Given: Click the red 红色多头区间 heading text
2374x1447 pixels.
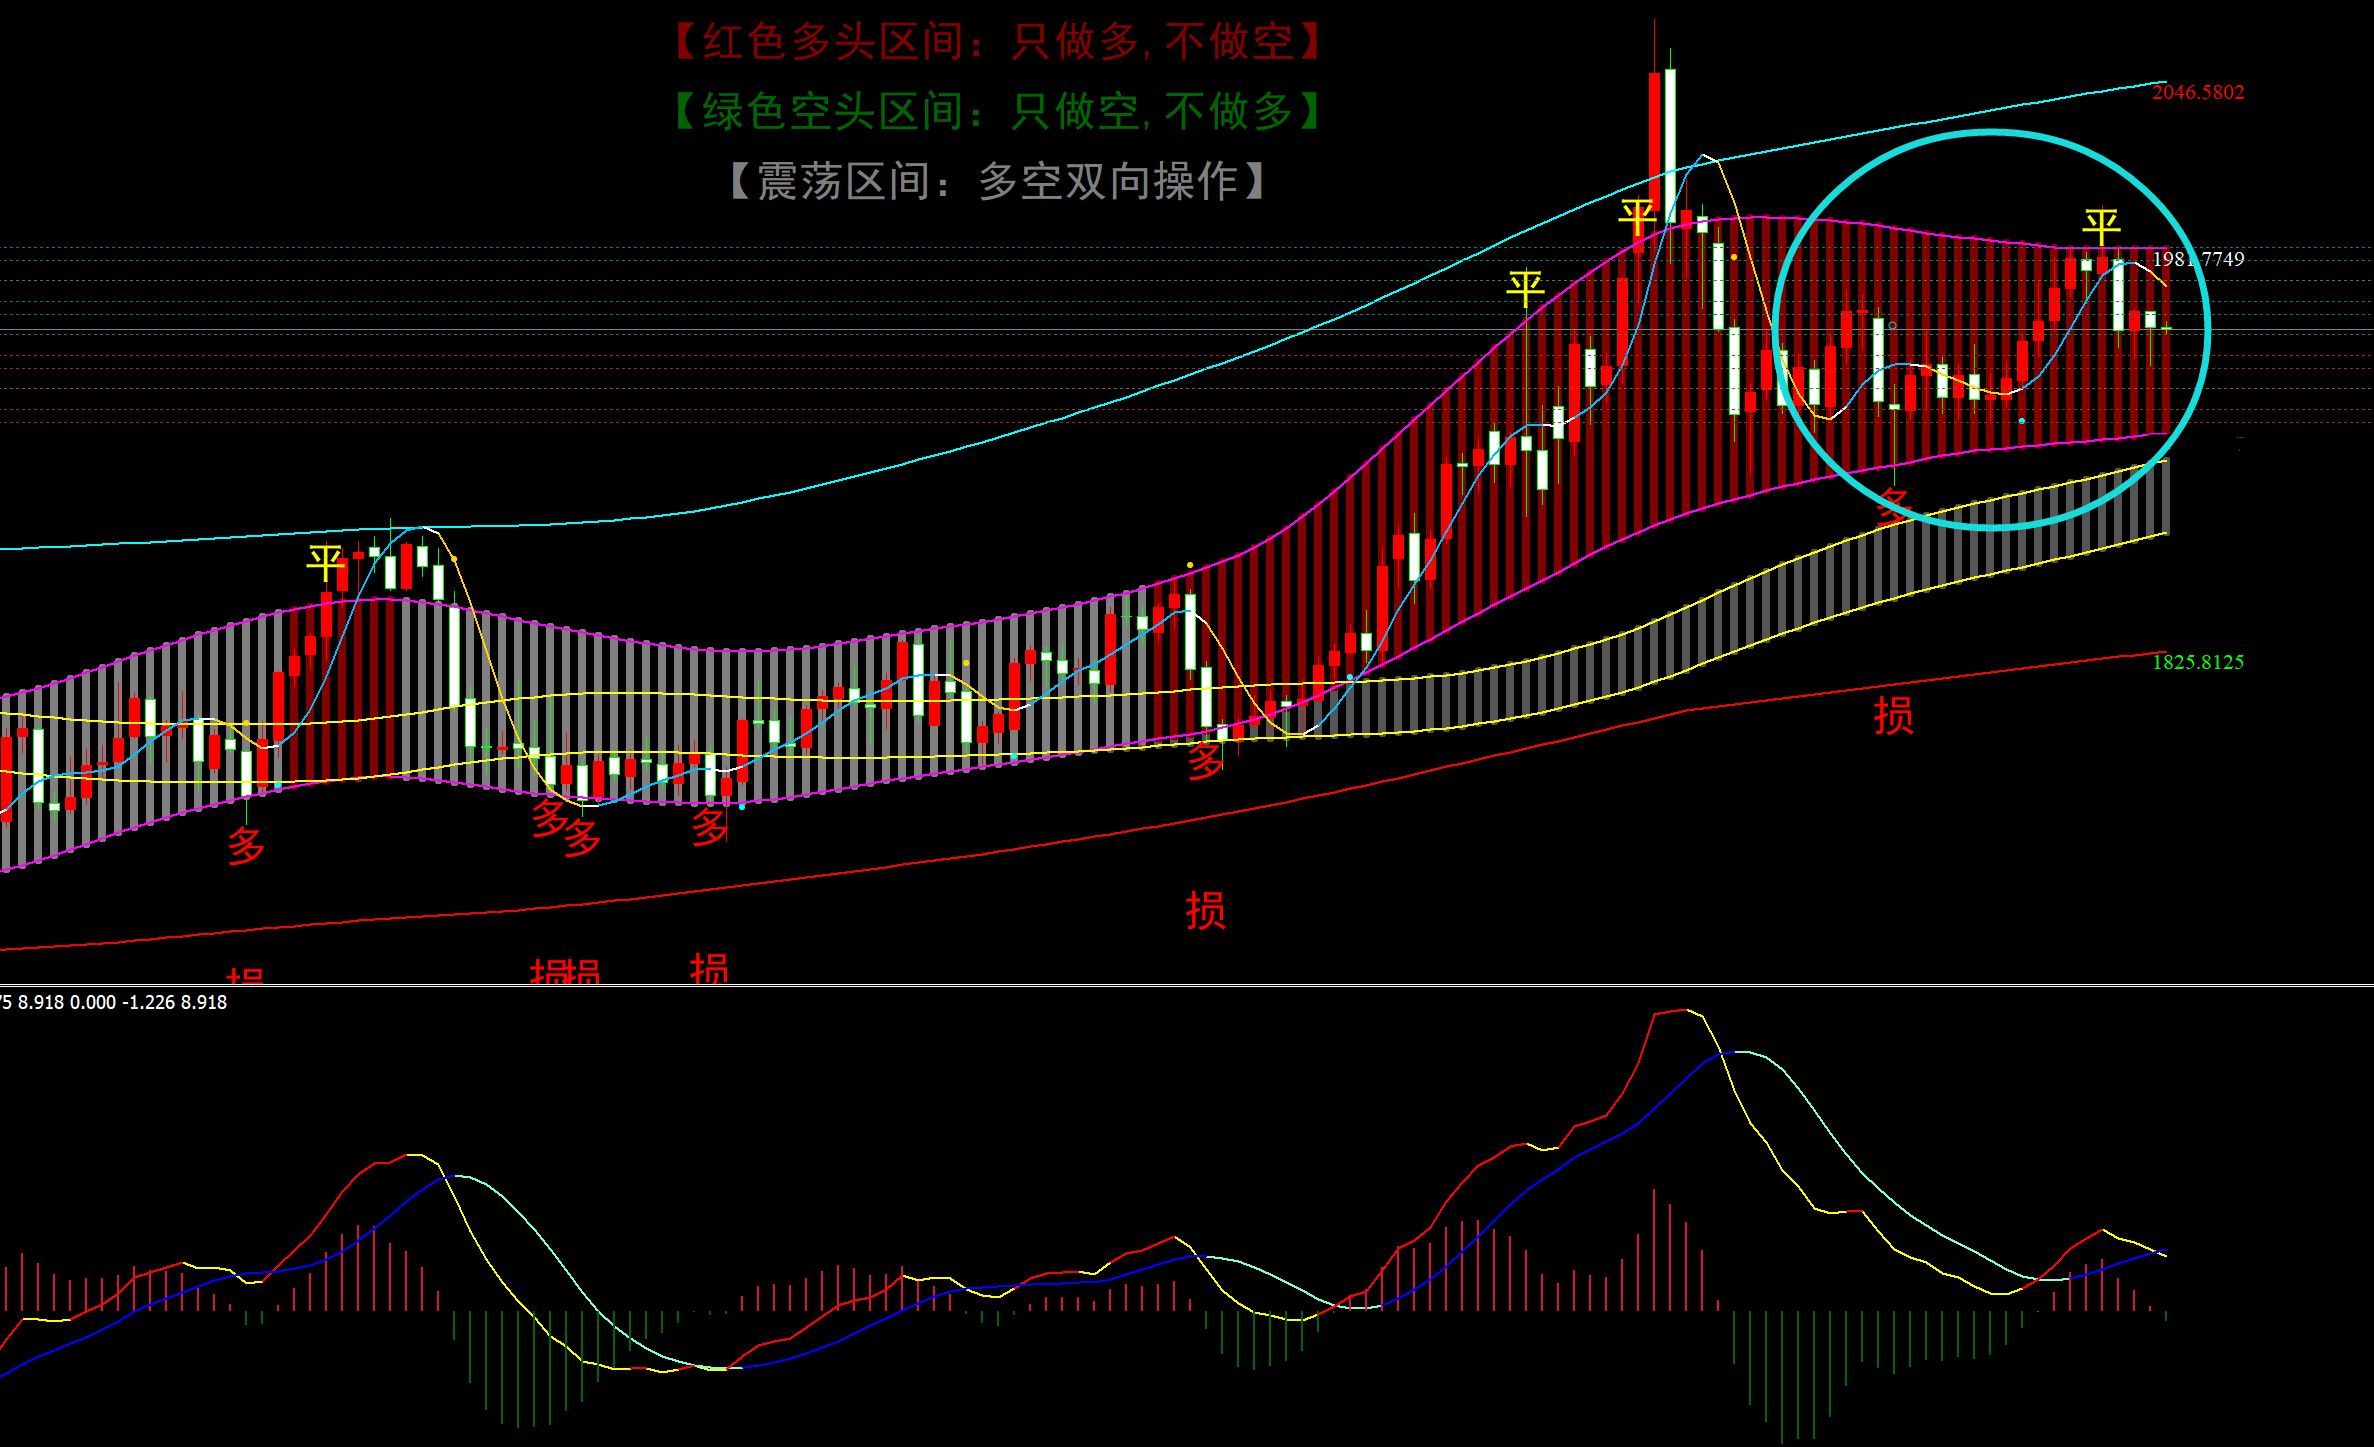Looking at the screenshot, I should point(998,42).
